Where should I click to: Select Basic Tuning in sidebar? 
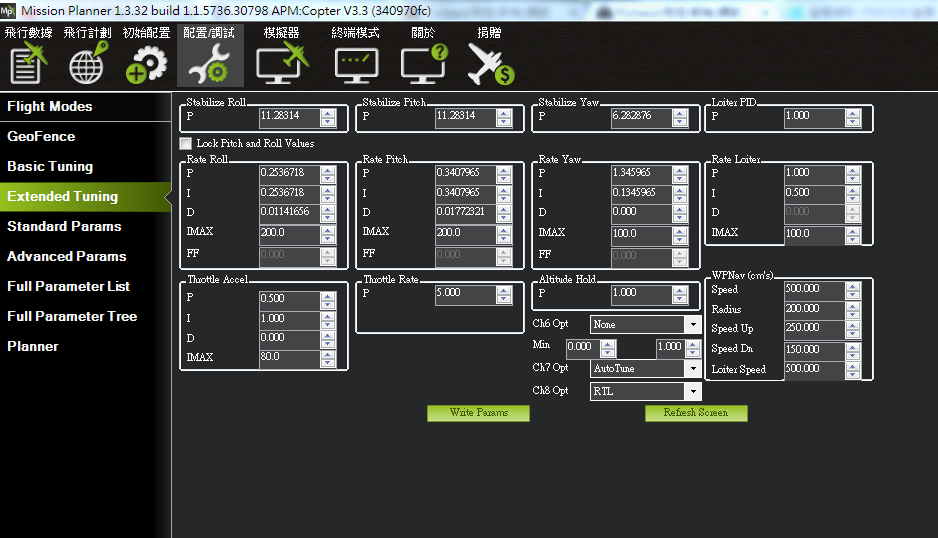(x=86, y=166)
